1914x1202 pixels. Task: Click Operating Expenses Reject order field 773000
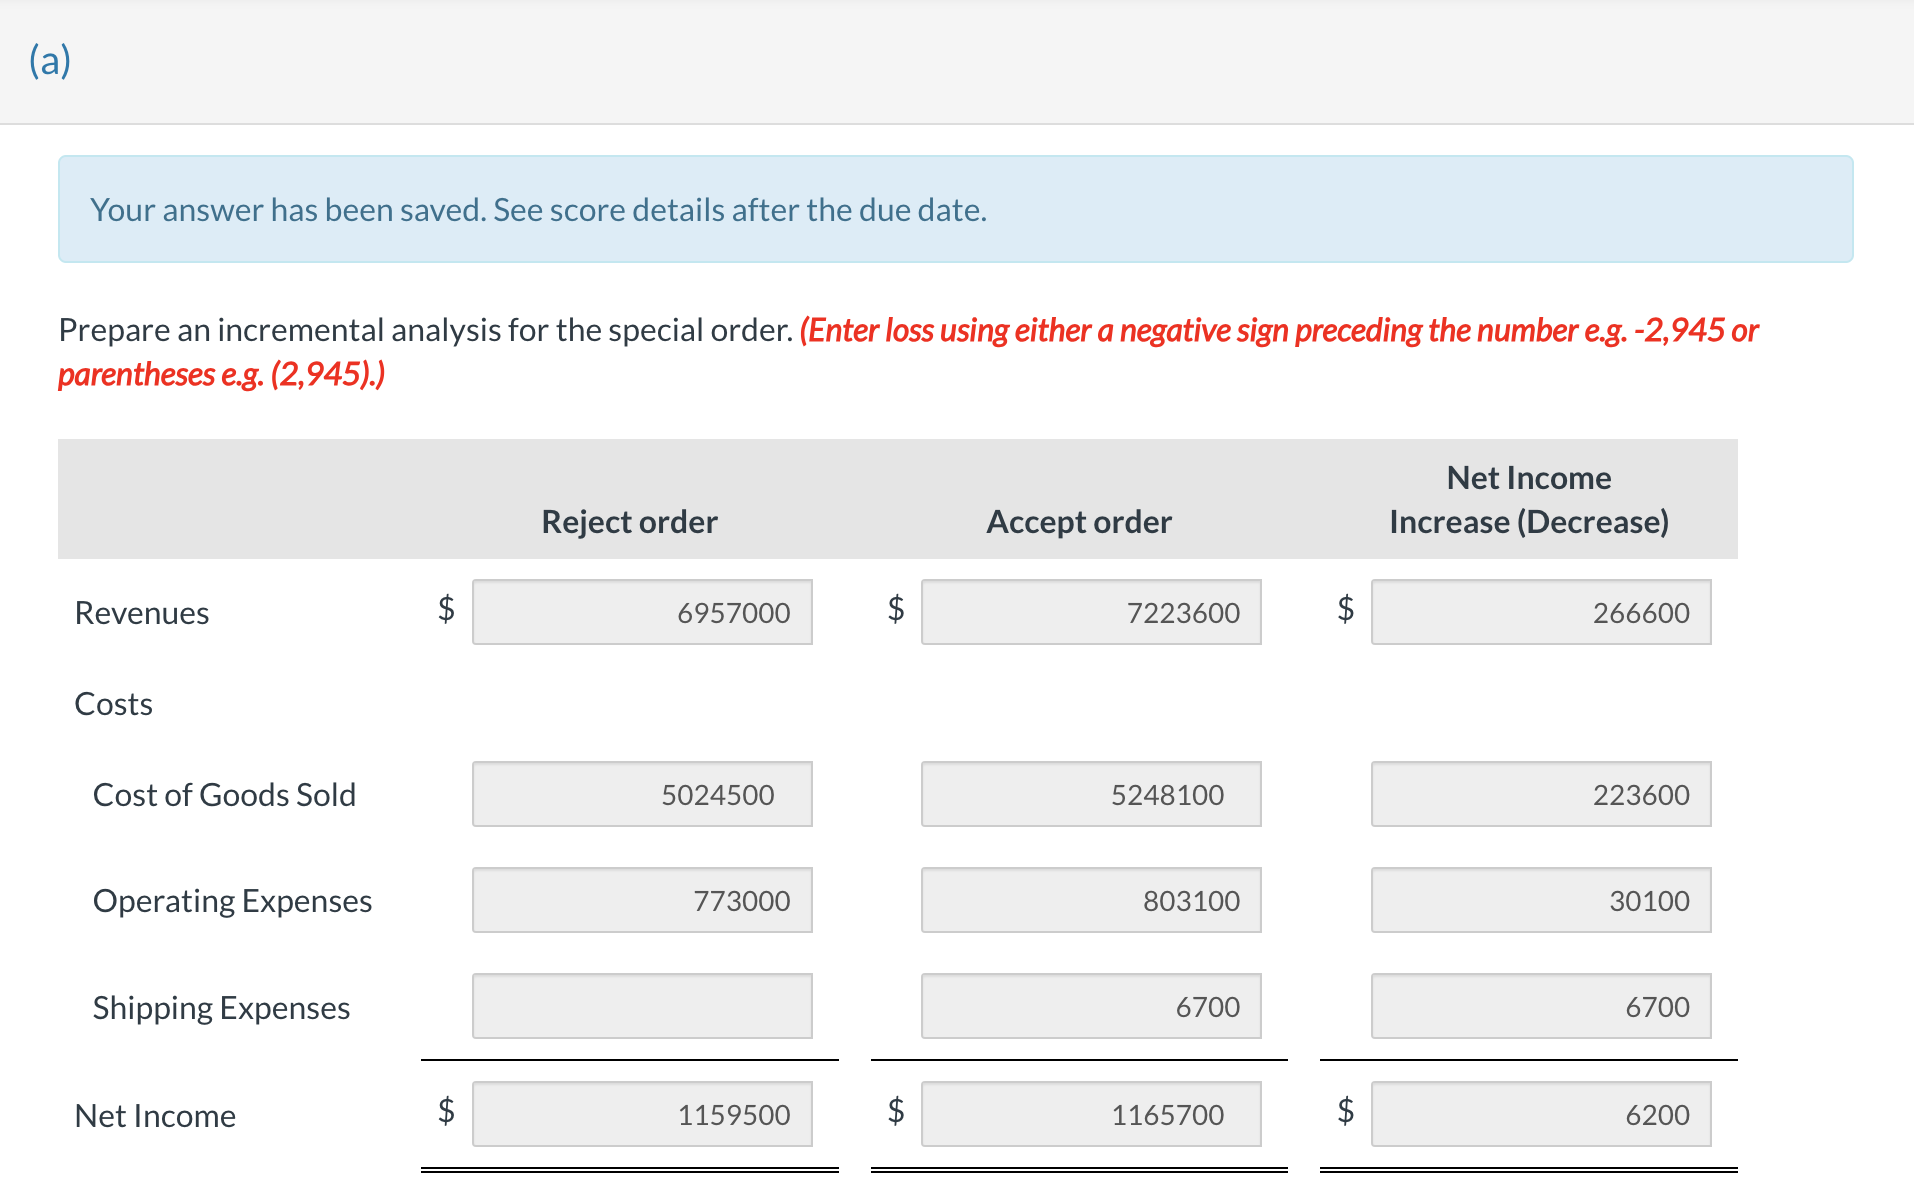click(642, 900)
